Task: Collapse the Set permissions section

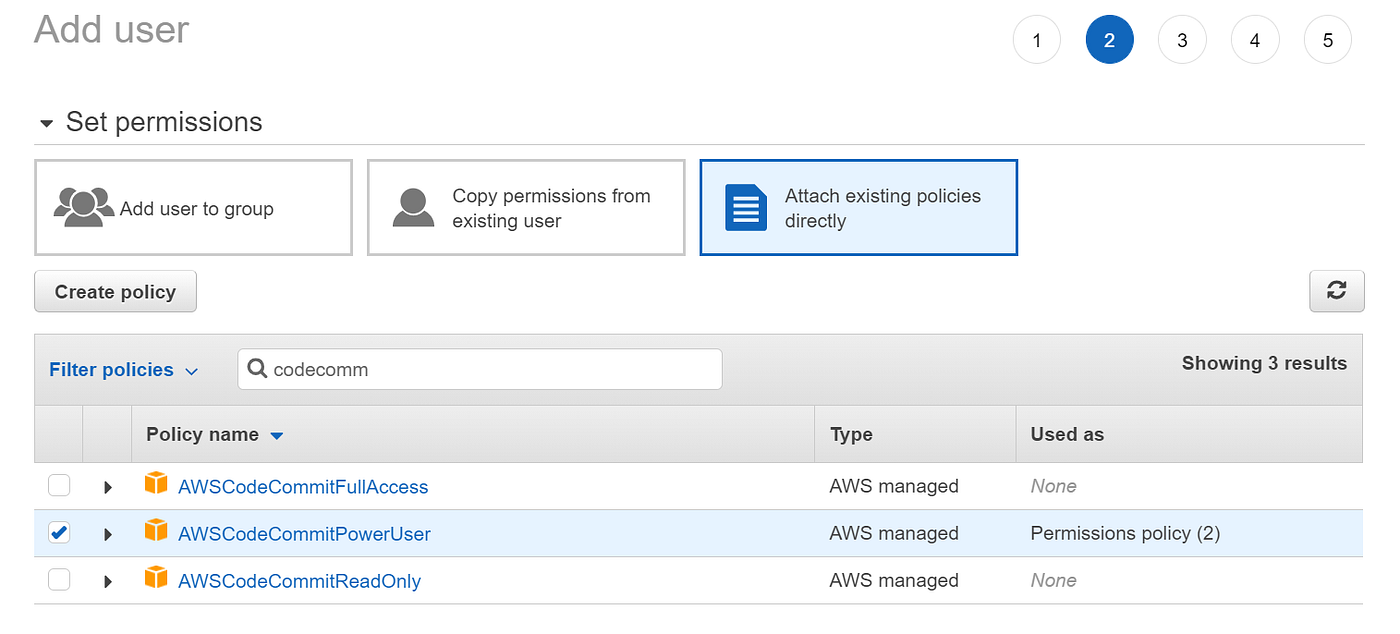Action: click(46, 124)
